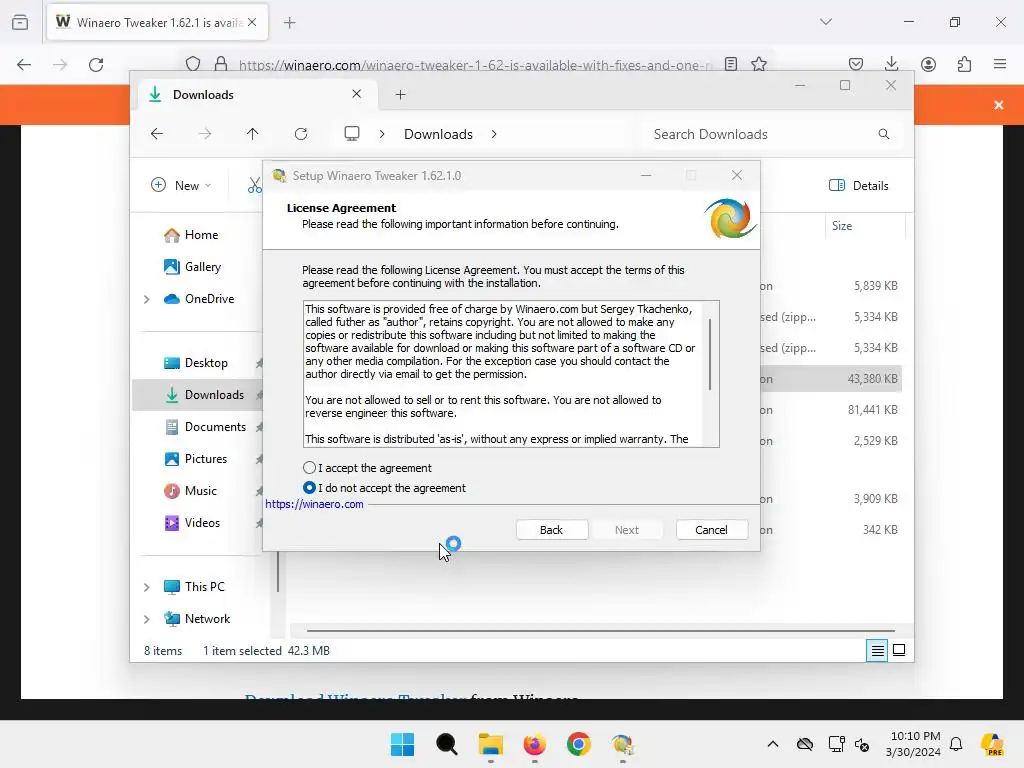This screenshot has width=1024, height=768.
Task: Select the Downloads tab in File Explorer
Action: click(x=255, y=95)
